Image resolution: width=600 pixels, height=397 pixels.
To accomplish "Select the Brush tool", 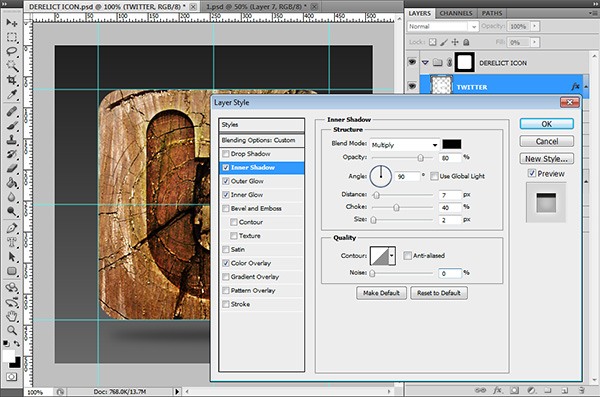I will [x=12, y=126].
